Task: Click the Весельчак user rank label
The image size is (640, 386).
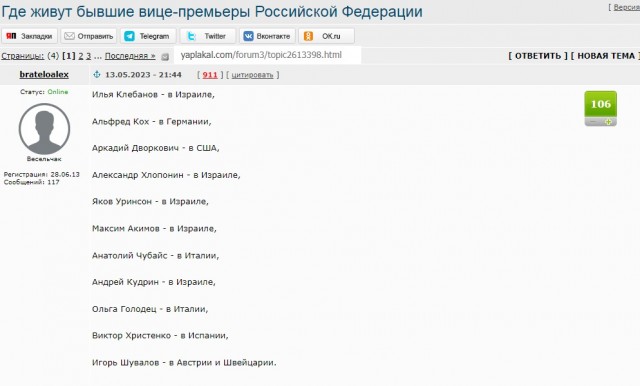Action: [x=44, y=159]
